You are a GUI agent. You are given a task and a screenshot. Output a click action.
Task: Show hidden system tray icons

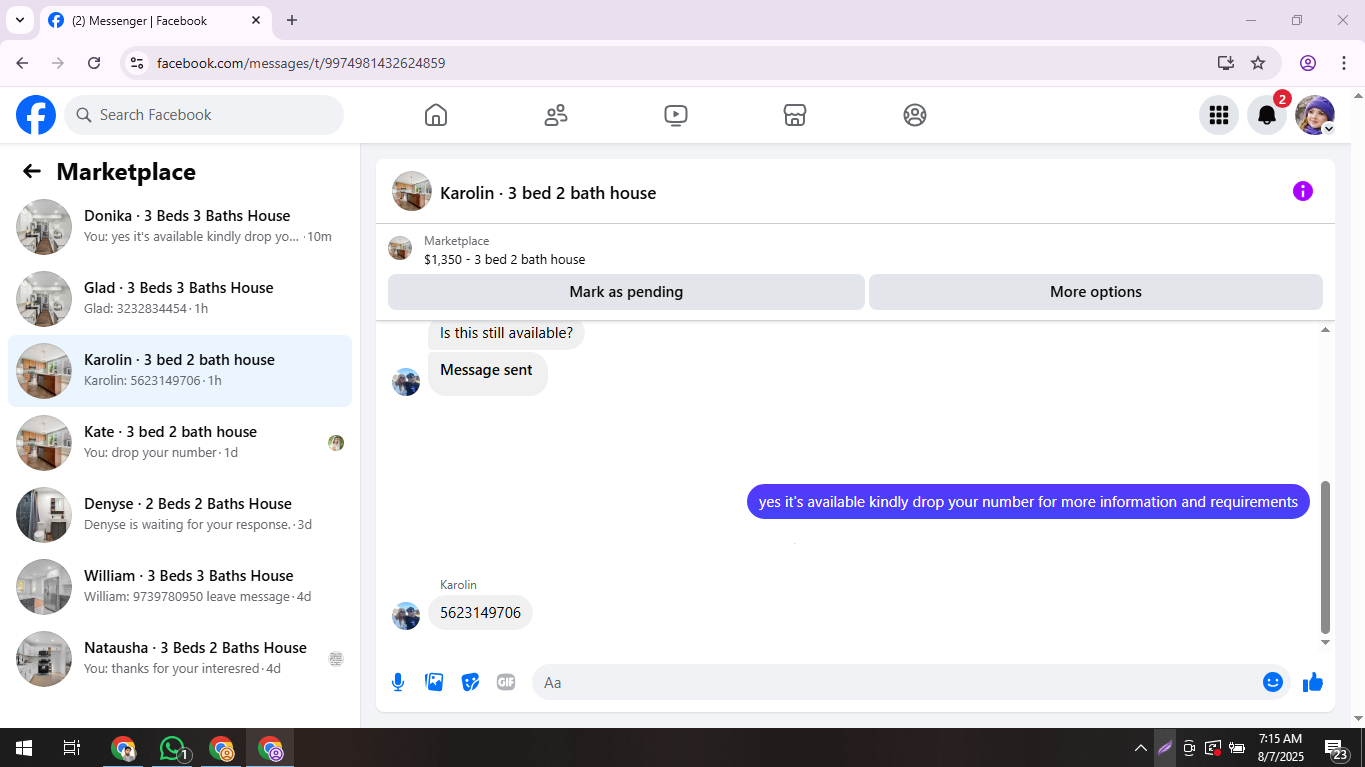1140,747
